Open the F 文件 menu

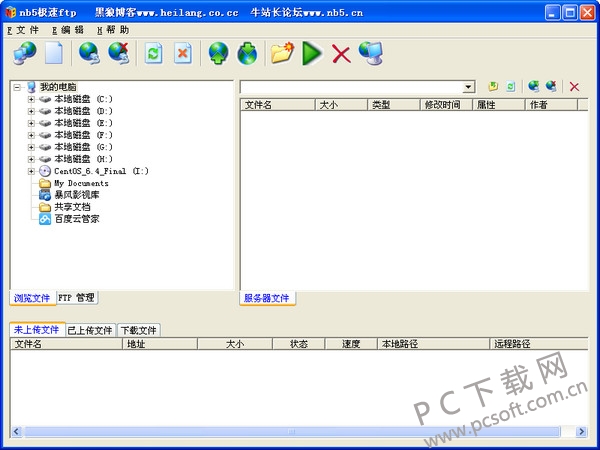pyautogui.click(x=23, y=30)
